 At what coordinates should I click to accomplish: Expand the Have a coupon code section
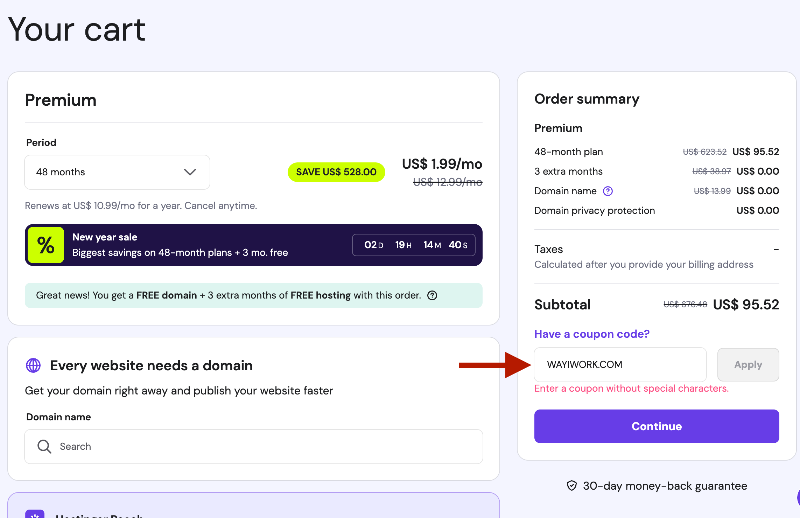pos(592,334)
